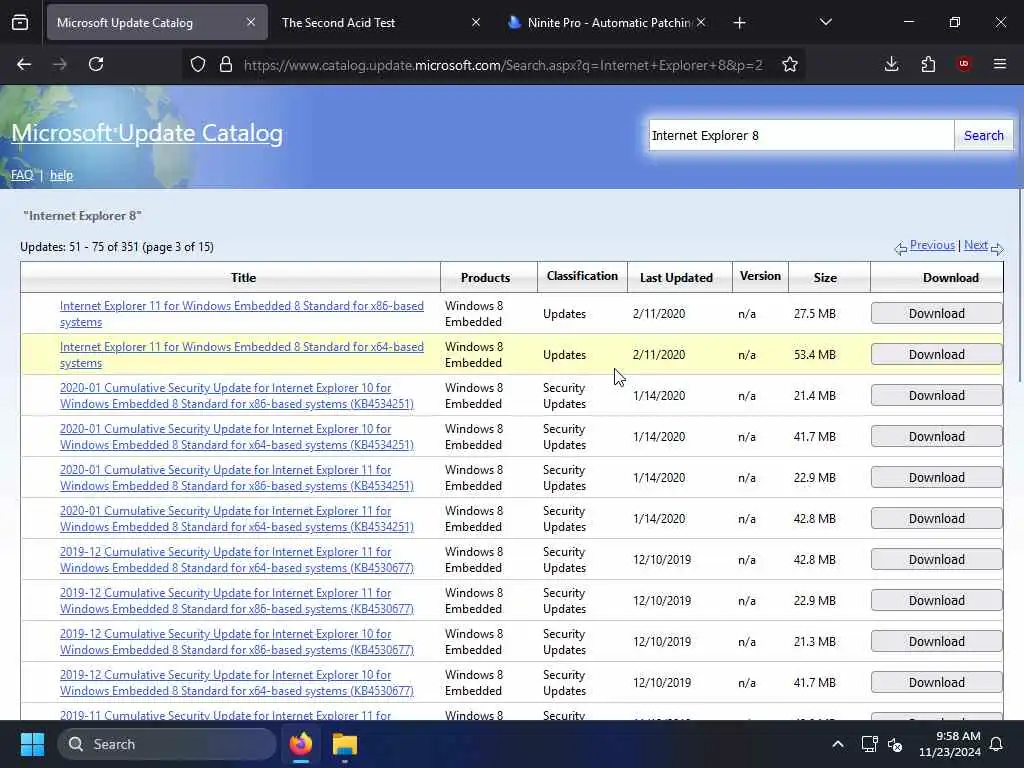The height and width of the screenshot is (768, 1024).
Task: Close the Ninite Pro tab
Action: click(701, 22)
